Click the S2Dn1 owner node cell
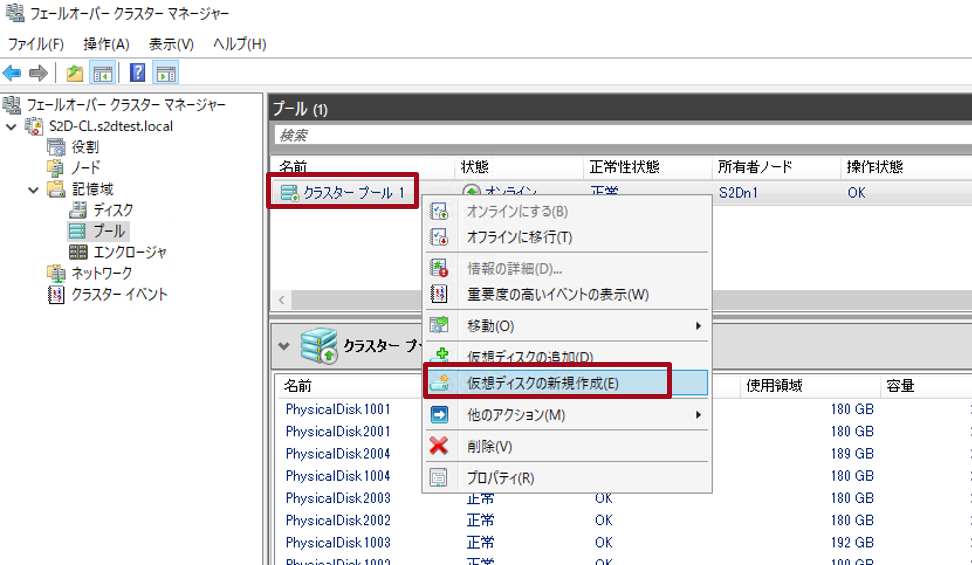 [x=738, y=193]
